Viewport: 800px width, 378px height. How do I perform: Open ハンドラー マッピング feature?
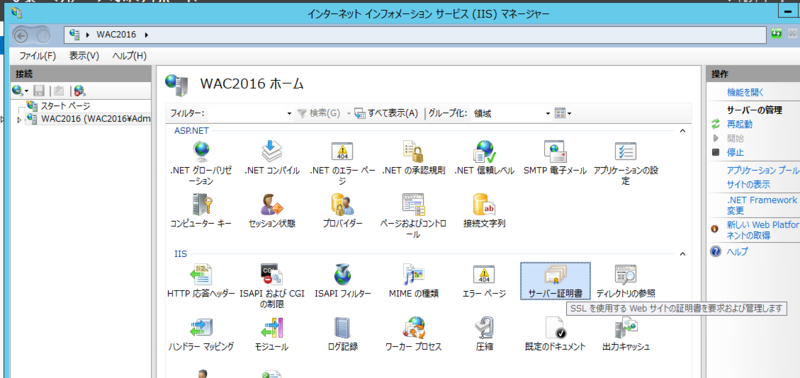coord(201,335)
